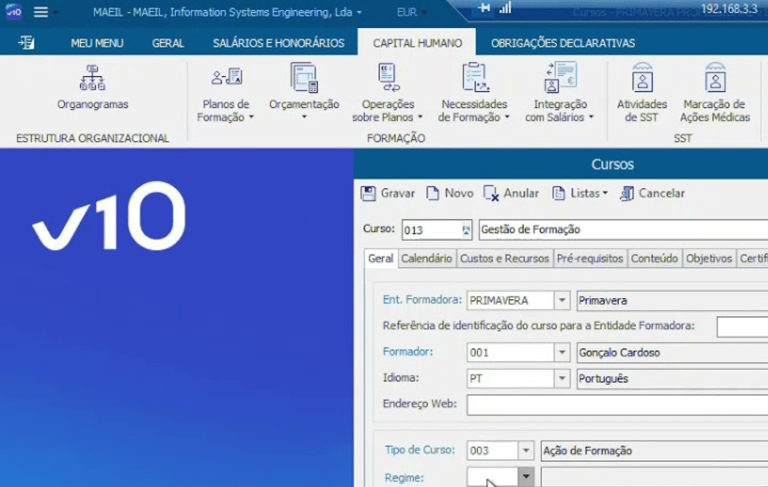Select the Geral tab in Cursos
This screenshot has width=768, height=487.
(381, 258)
